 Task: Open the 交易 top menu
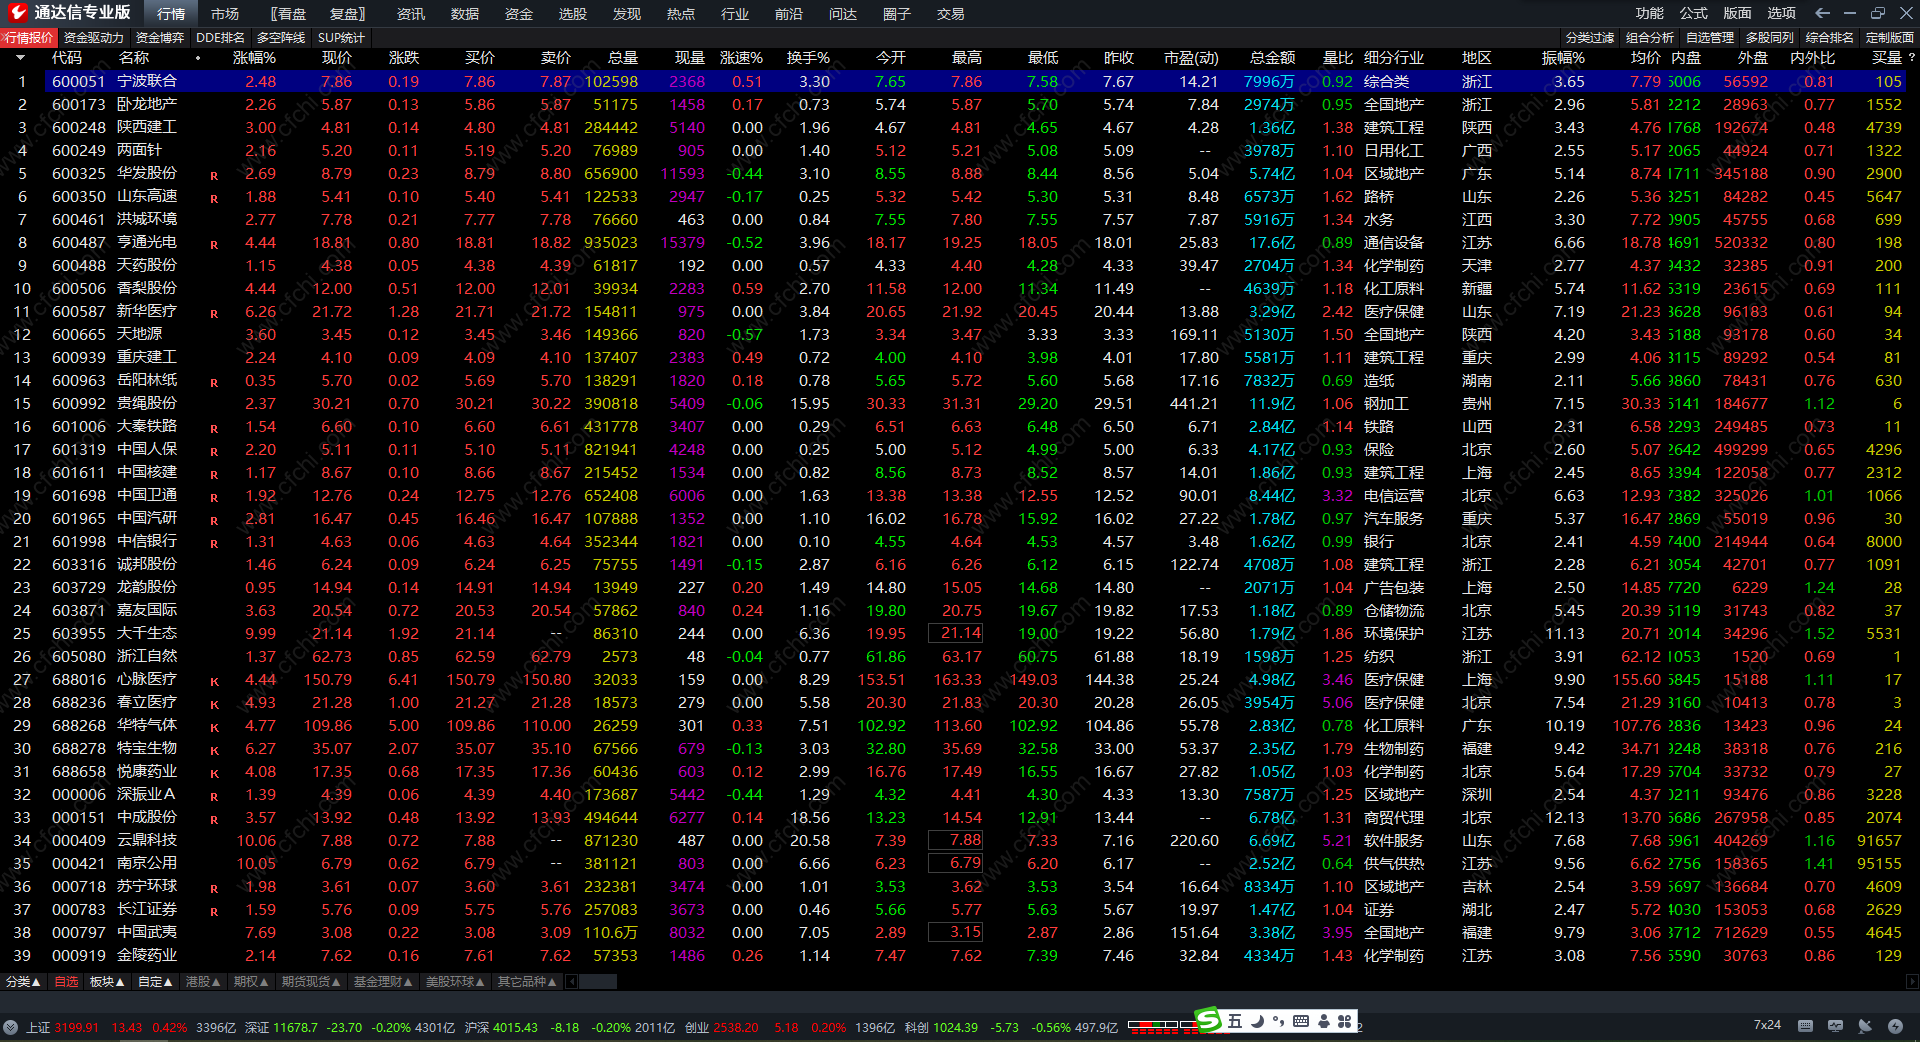point(951,14)
